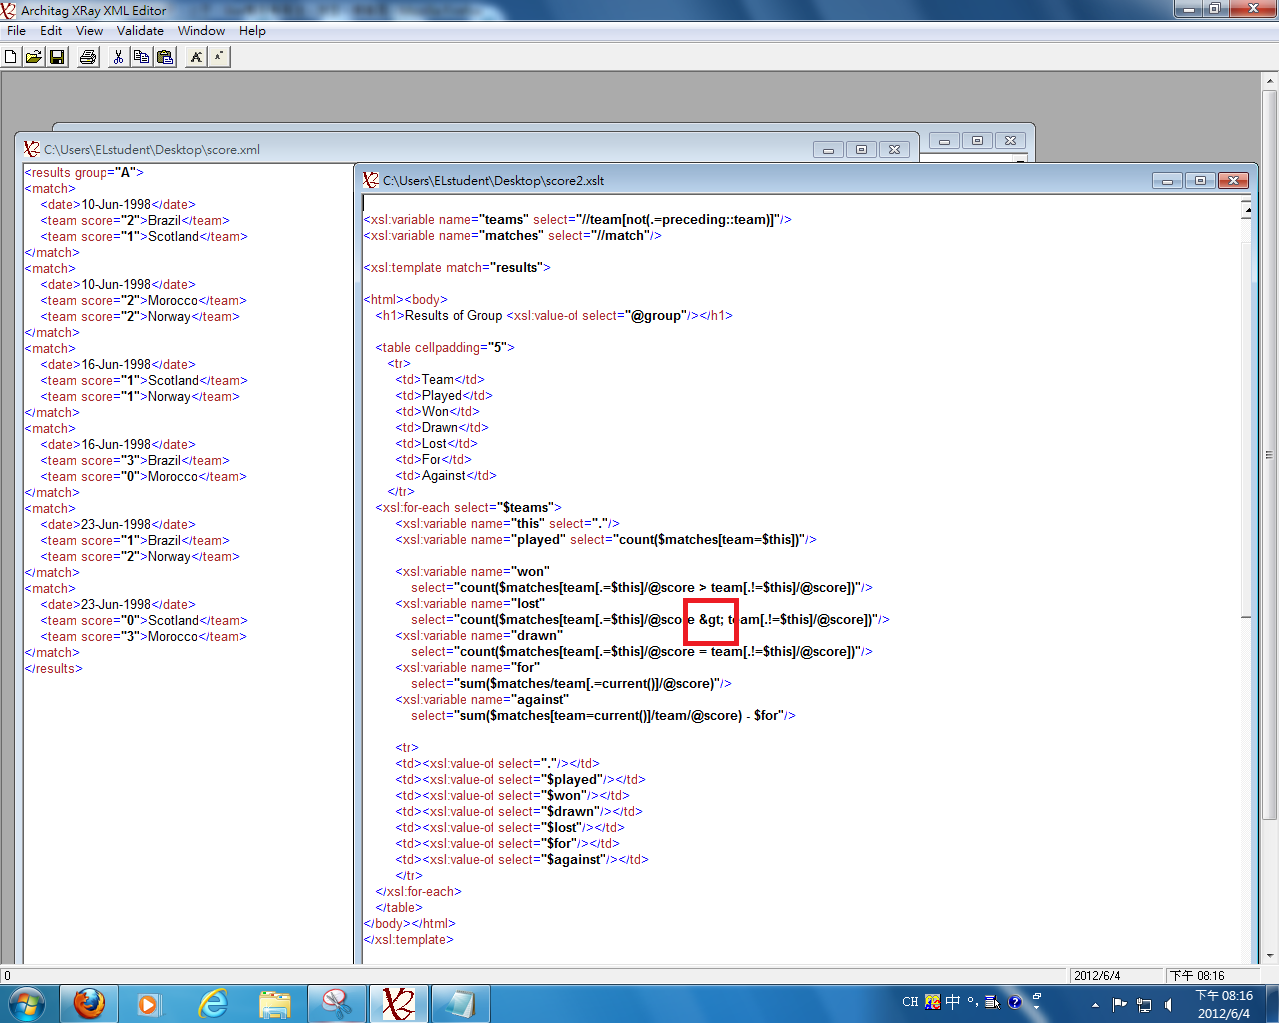Viewport: 1279px width, 1023px height.
Task: Click the Copy icon in toolbar
Action: tap(141, 57)
